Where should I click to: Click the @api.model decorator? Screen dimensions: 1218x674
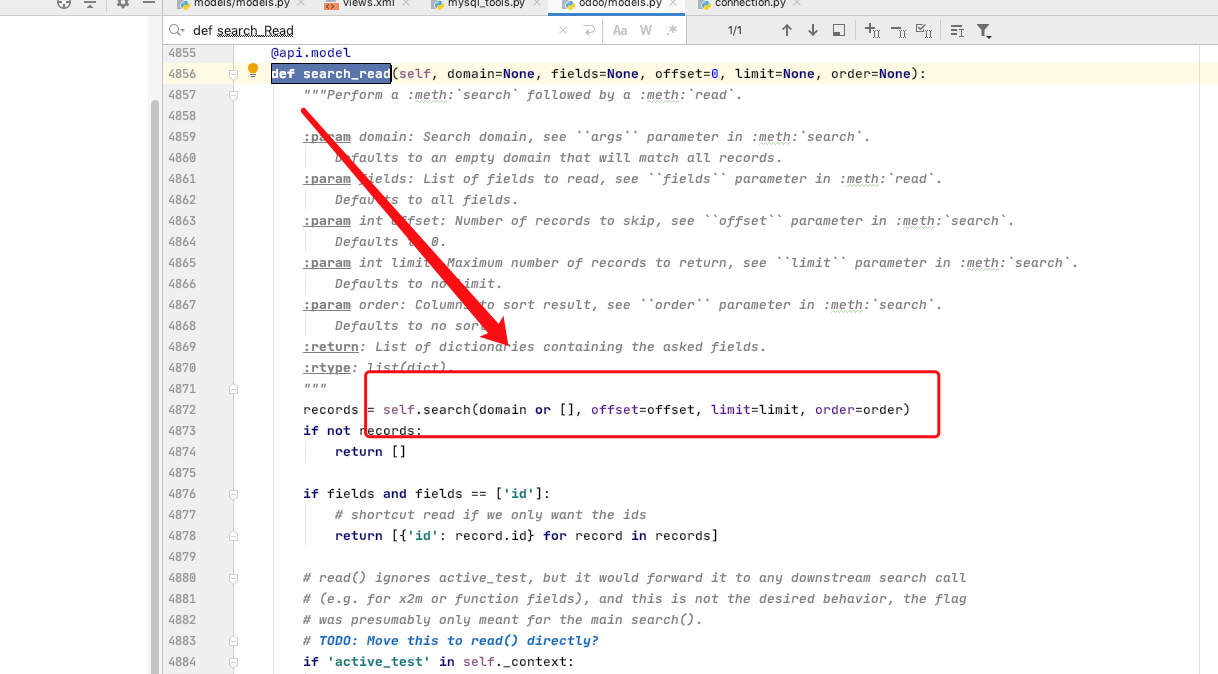311,52
